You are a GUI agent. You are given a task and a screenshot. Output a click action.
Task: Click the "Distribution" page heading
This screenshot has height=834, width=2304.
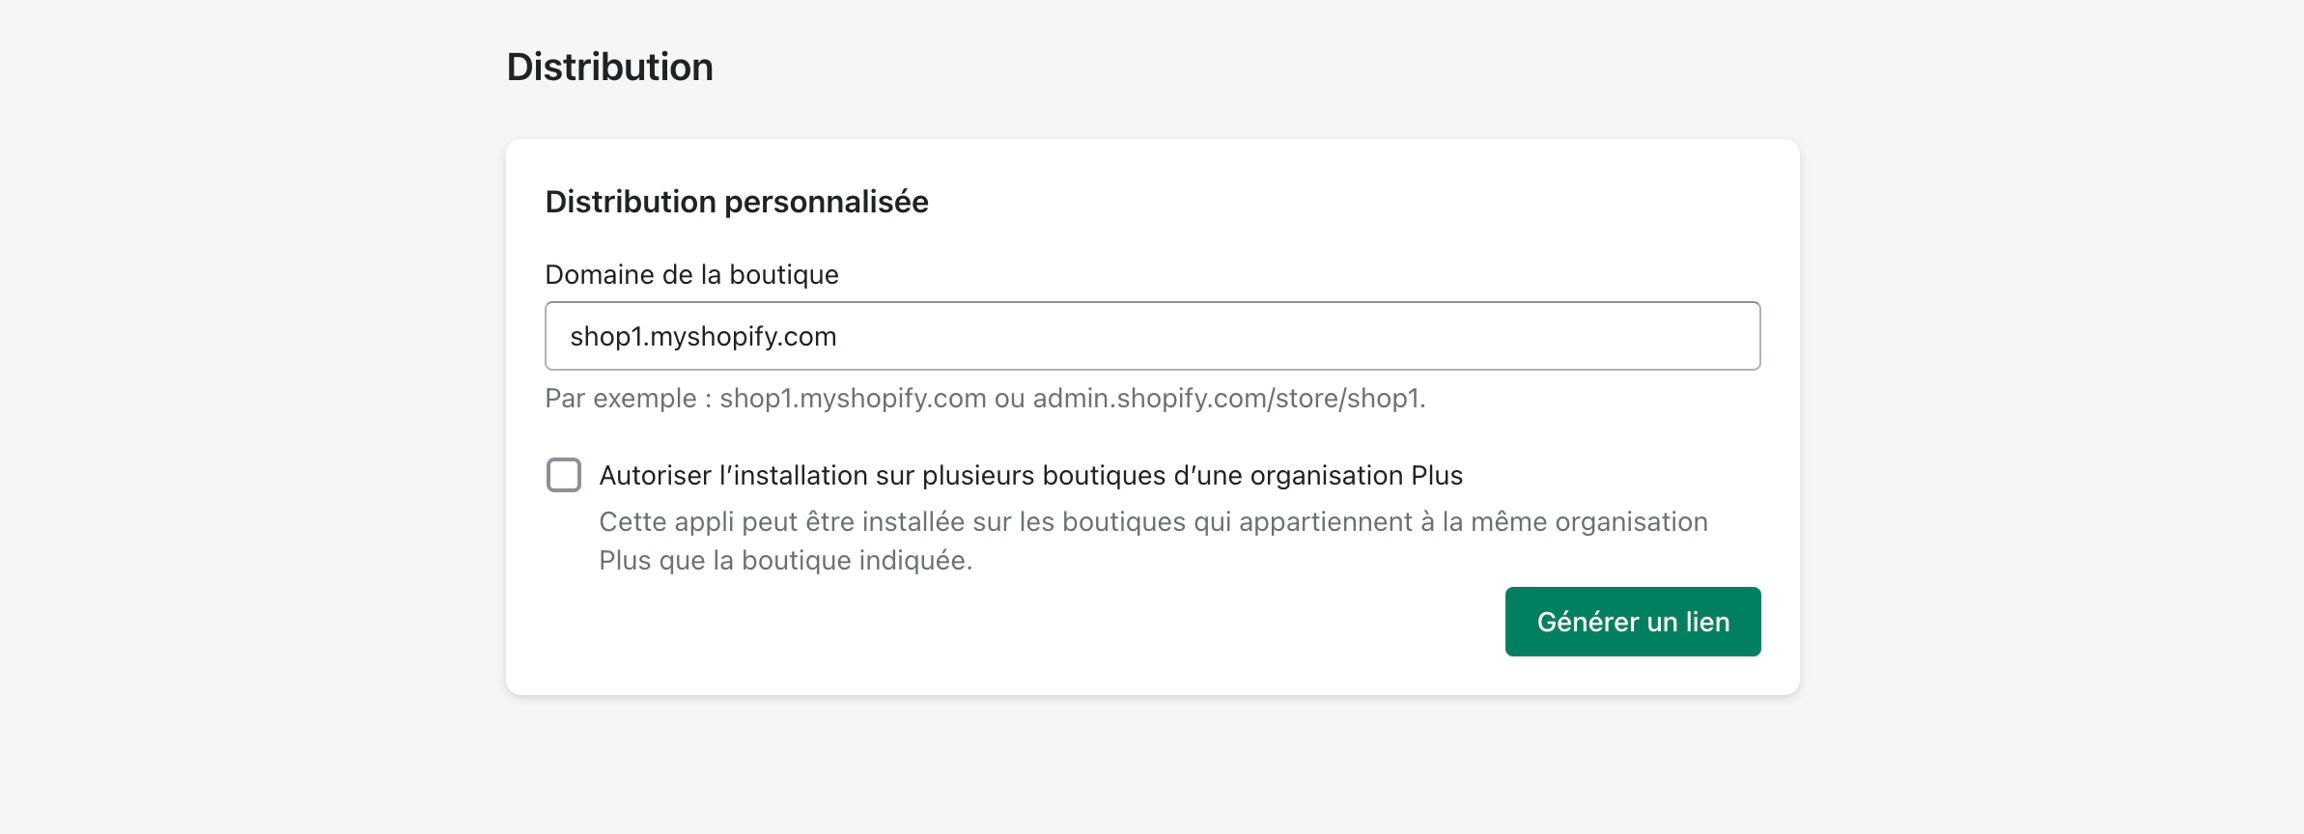pos(609,67)
